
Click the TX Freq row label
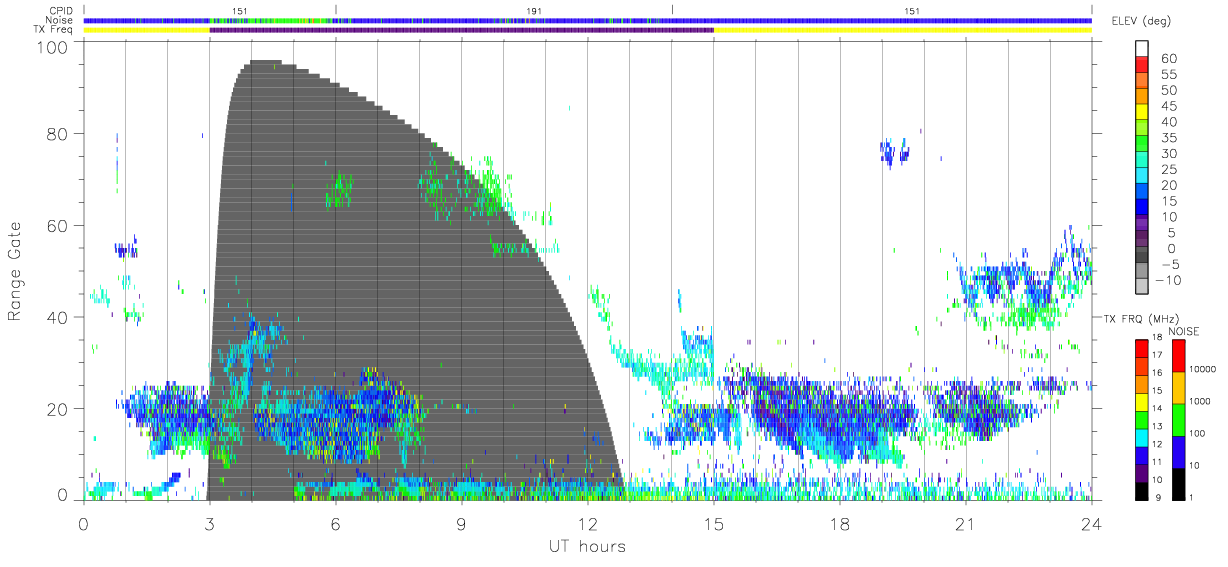54,30
